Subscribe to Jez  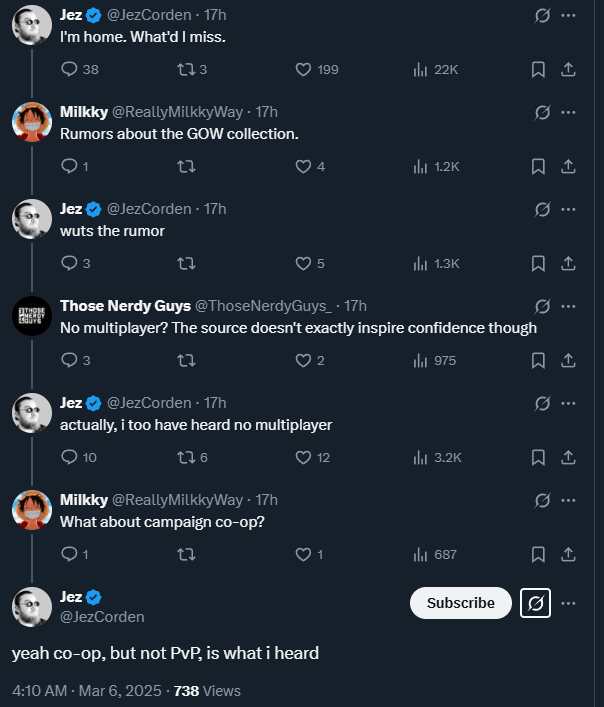click(460, 603)
